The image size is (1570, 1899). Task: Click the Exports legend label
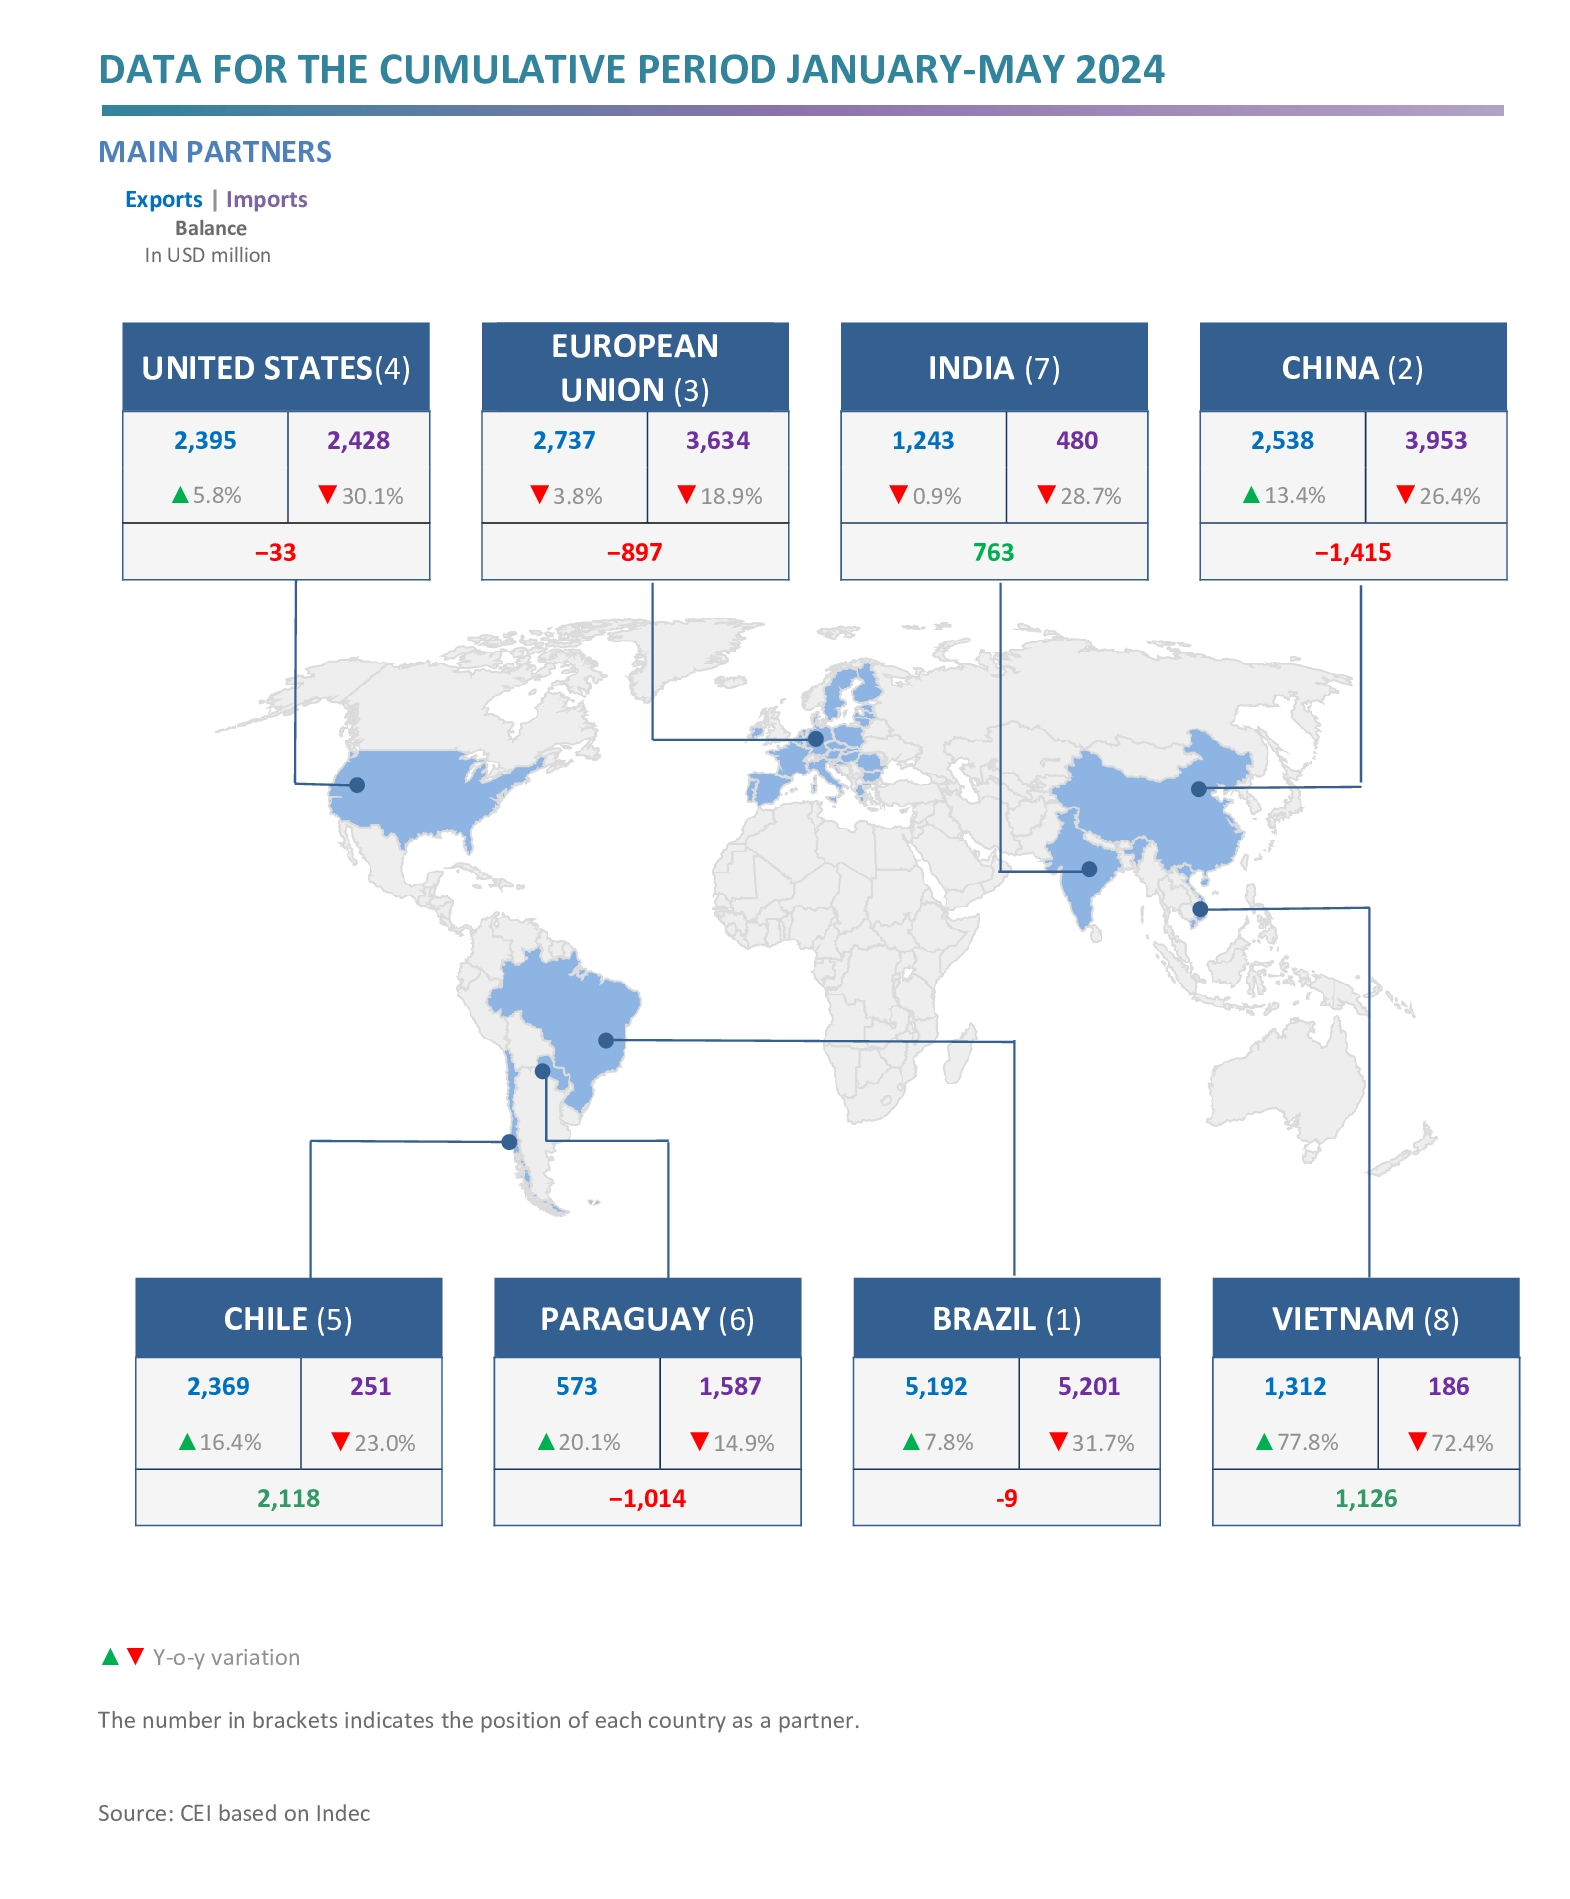(163, 199)
